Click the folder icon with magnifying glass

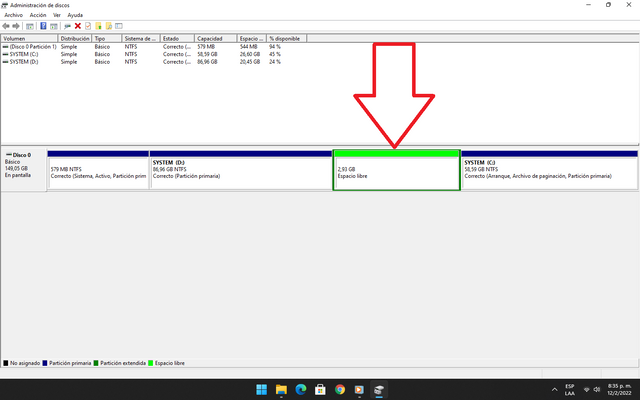click(109, 26)
